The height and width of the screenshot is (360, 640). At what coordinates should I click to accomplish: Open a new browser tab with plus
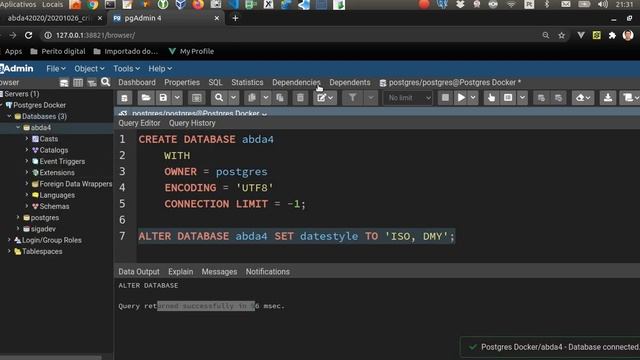(235, 18)
